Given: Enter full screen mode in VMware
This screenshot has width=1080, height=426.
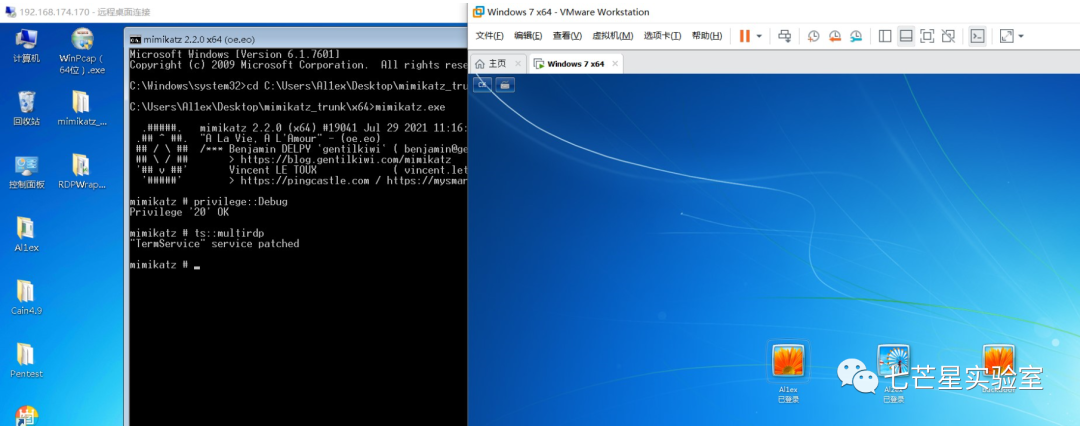Looking at the screenshot, I should click(x=927, y=36).
